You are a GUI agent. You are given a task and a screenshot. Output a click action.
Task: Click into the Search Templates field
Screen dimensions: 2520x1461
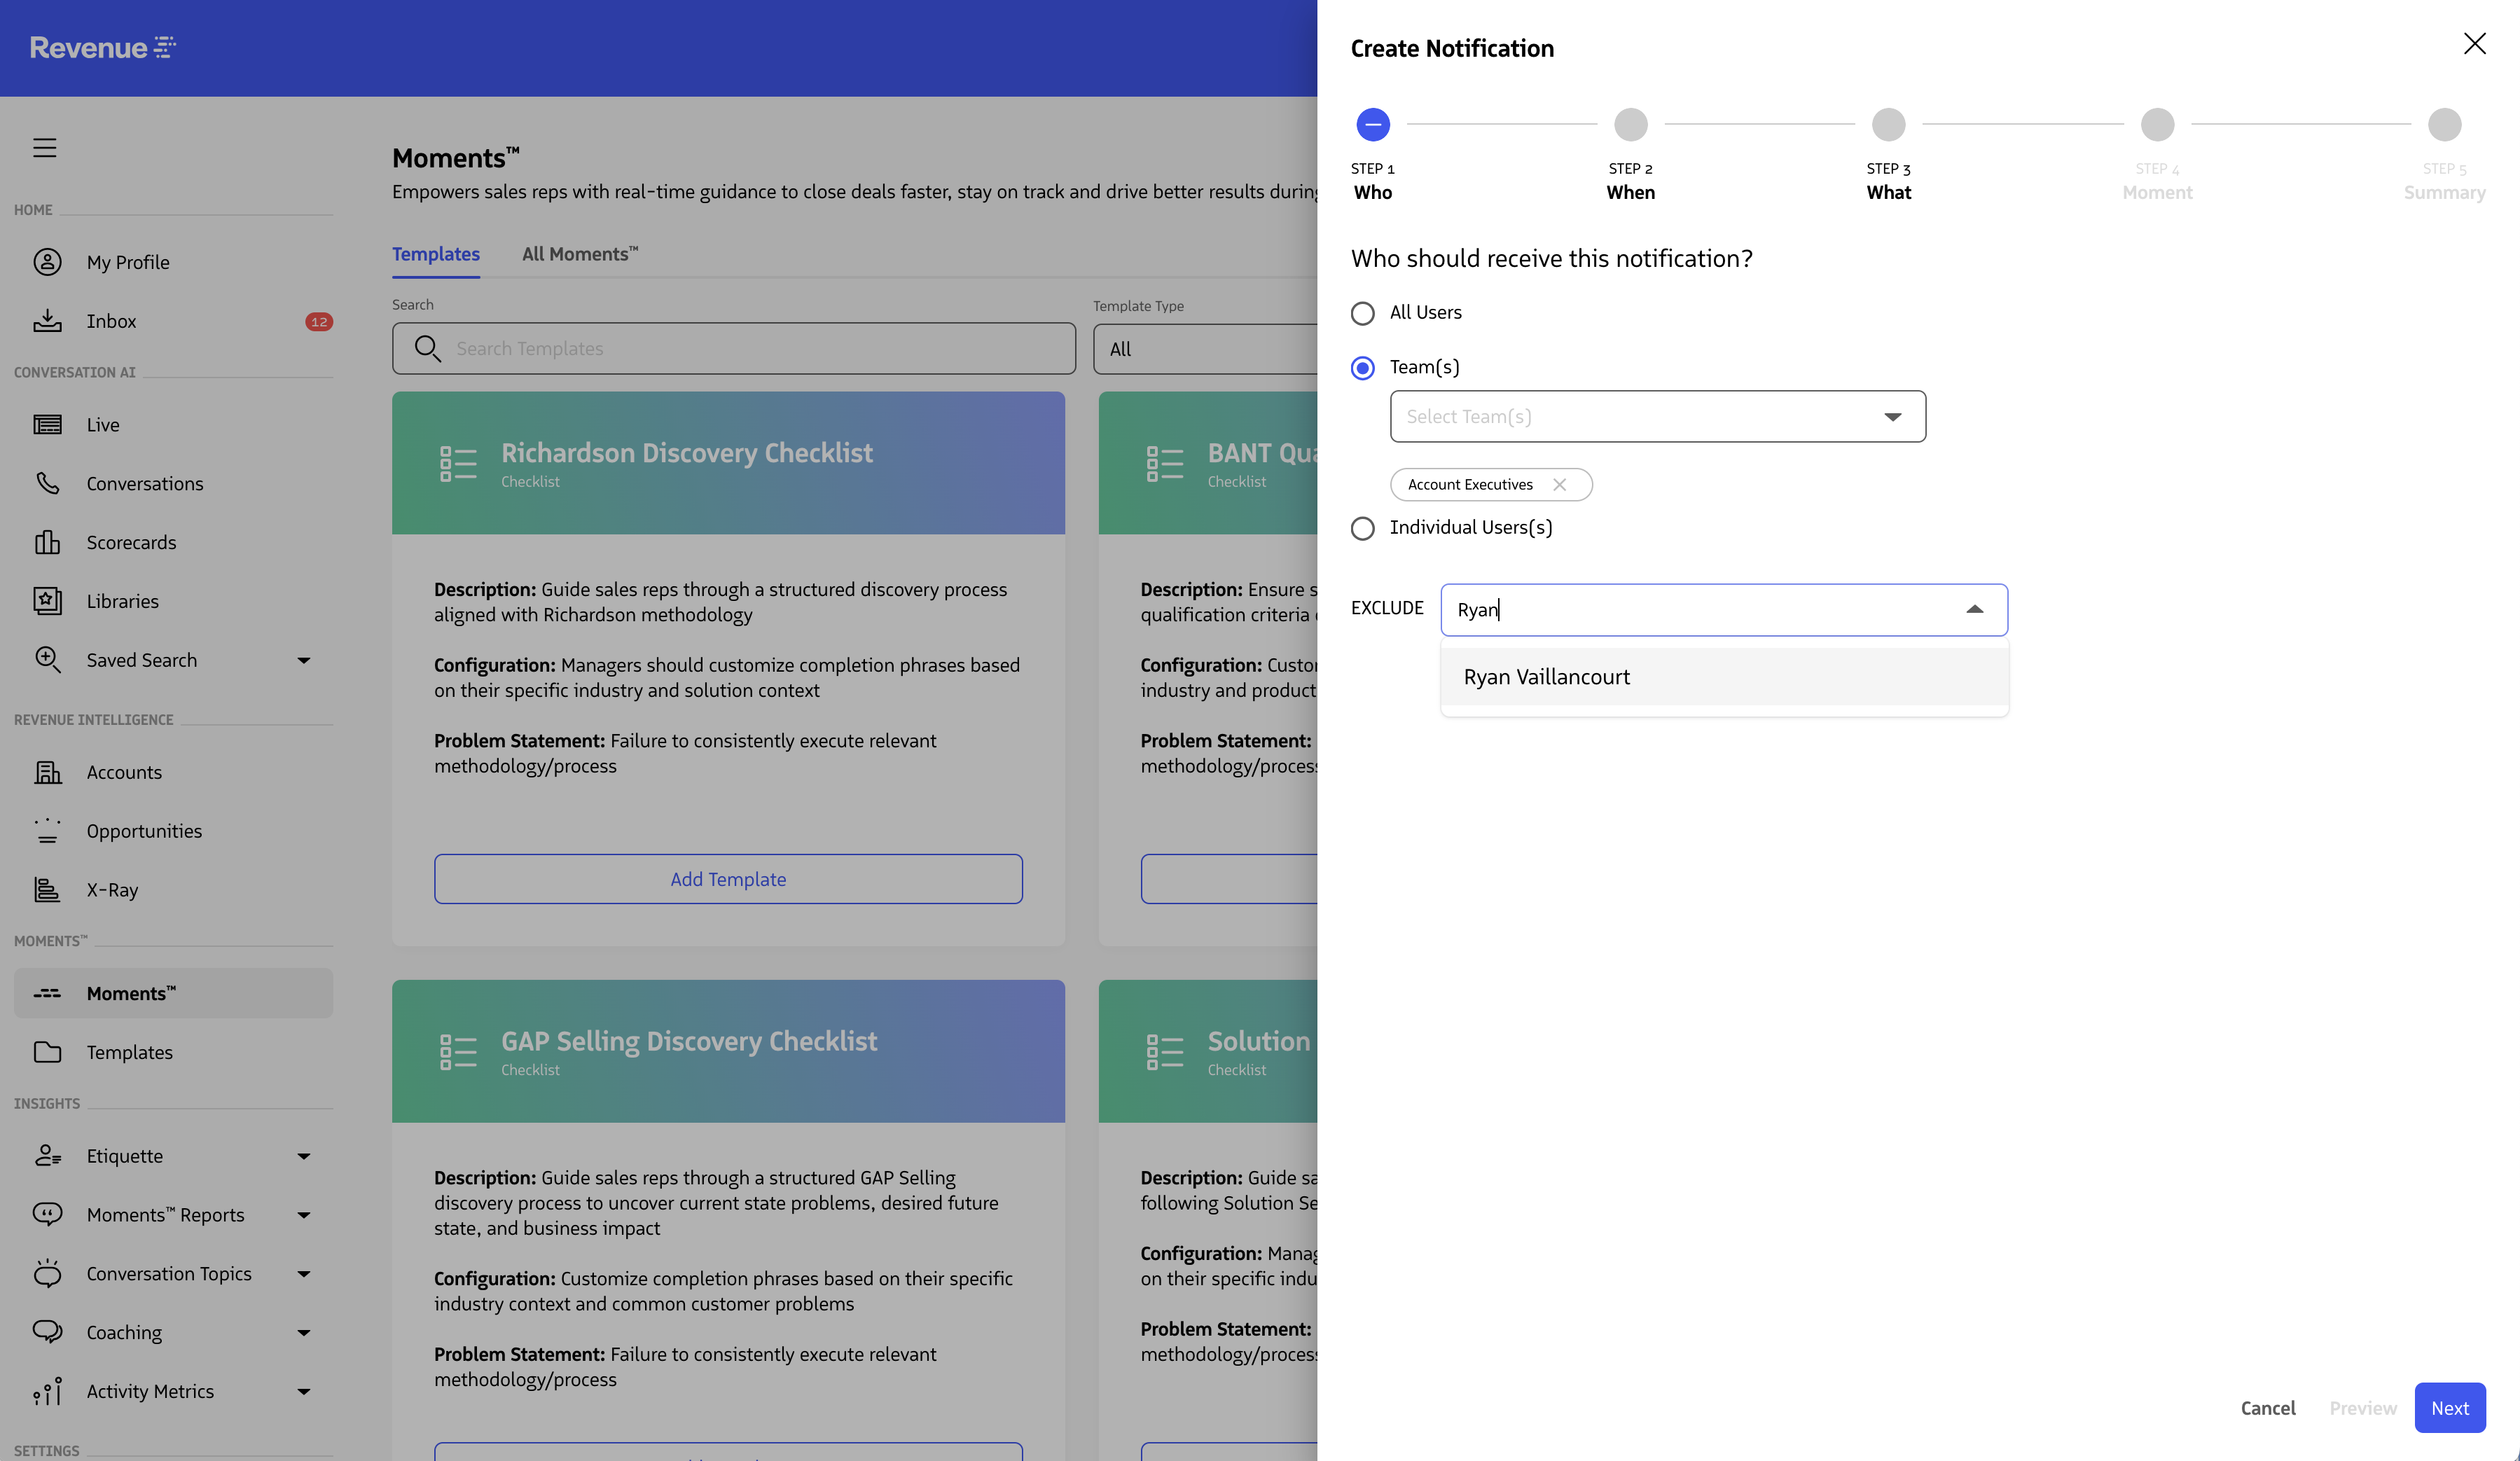pyautogui.click(x=734, y=349)
